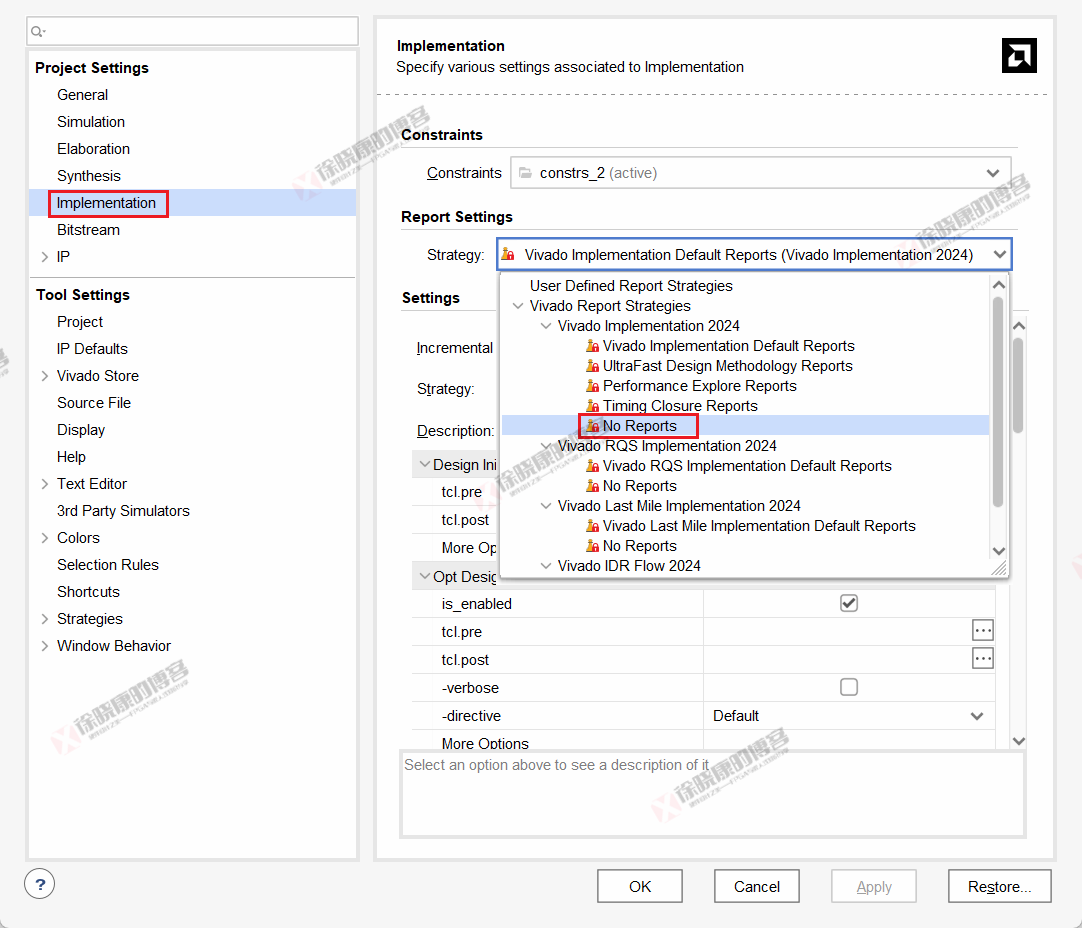
Task: Open General project settings
Action: (82, 95)
